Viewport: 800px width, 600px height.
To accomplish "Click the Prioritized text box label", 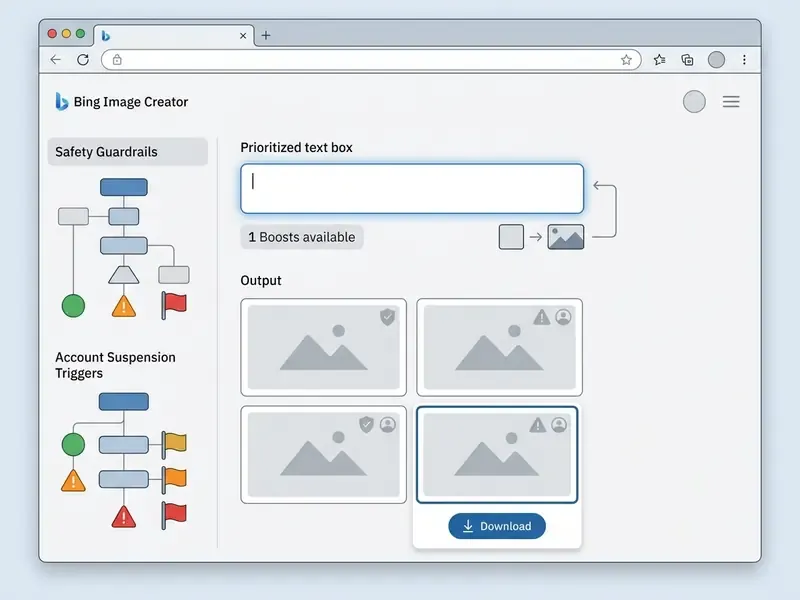I will click(x=296, y=147).
